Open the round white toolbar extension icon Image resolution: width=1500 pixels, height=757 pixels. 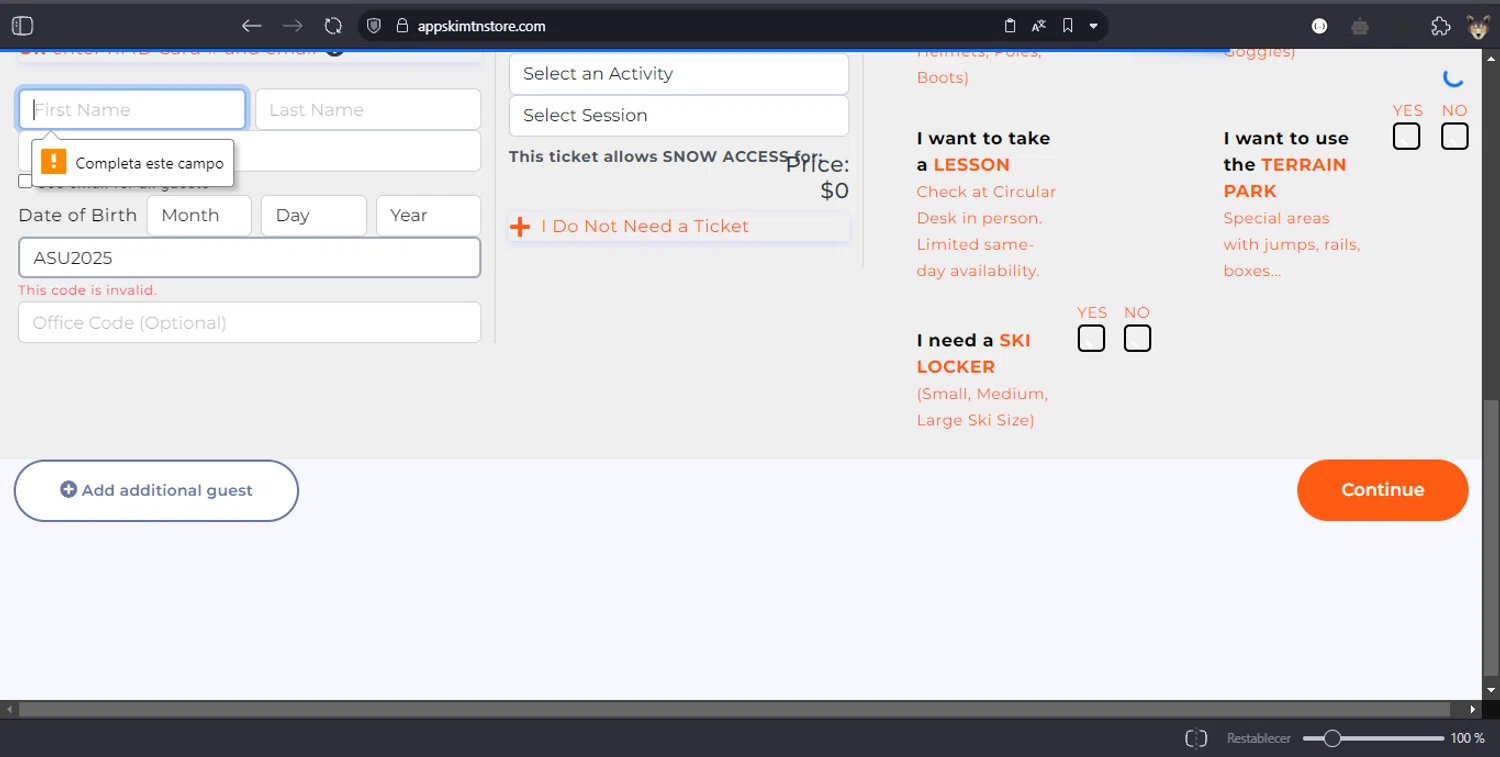pyautogui.click(x=1319, y=26)
